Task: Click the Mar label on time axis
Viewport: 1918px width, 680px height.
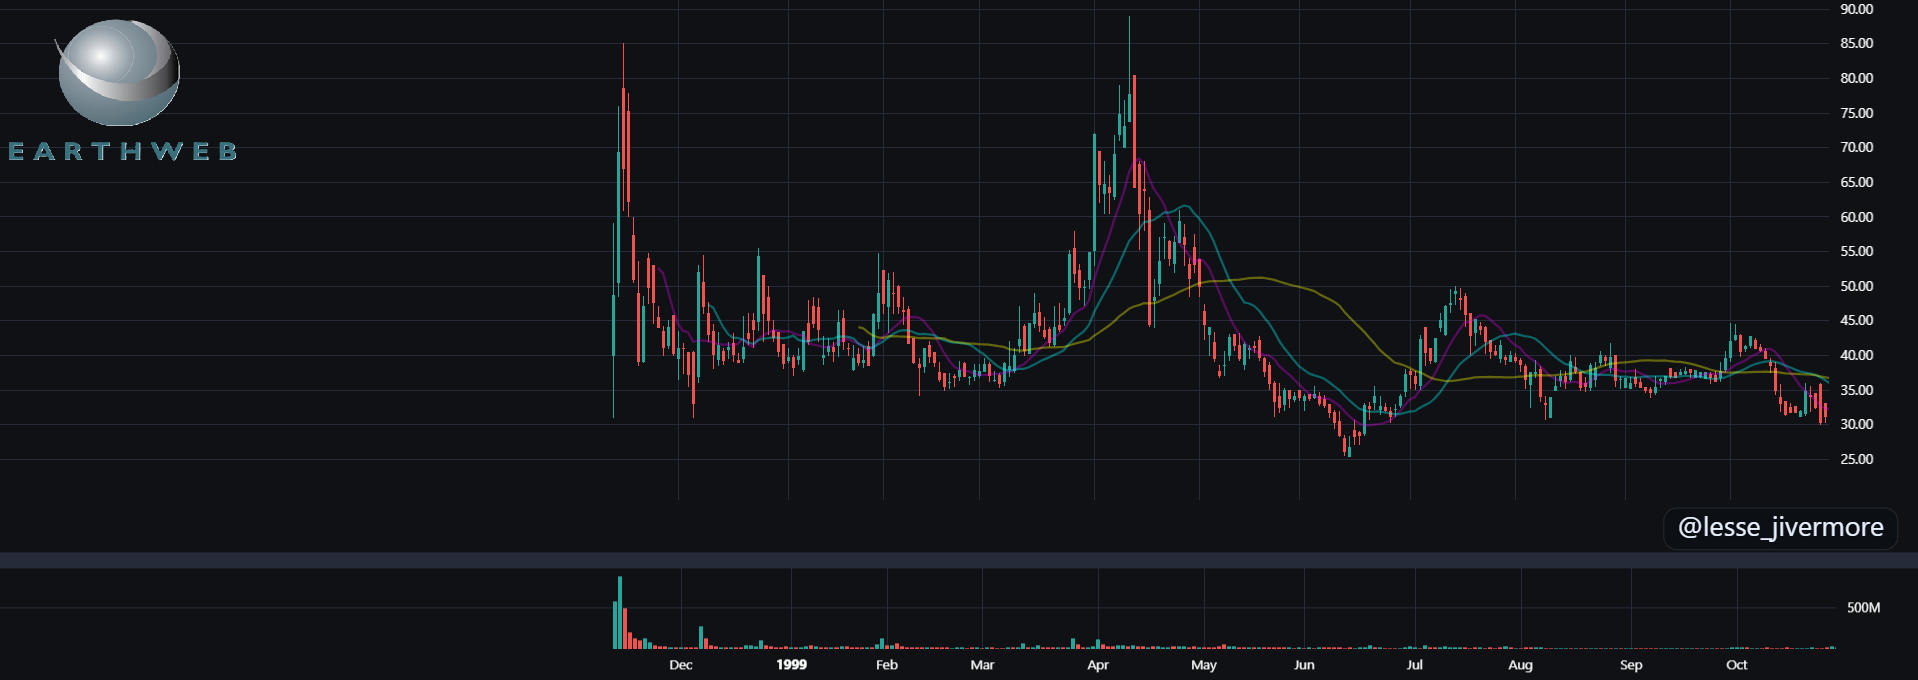Action: 982,665
